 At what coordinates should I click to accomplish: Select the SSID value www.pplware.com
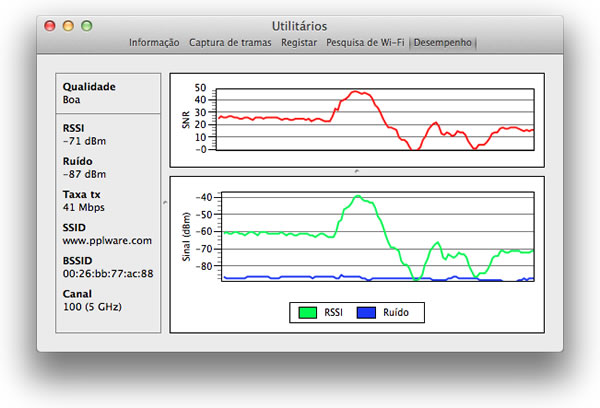pos(107,241)
